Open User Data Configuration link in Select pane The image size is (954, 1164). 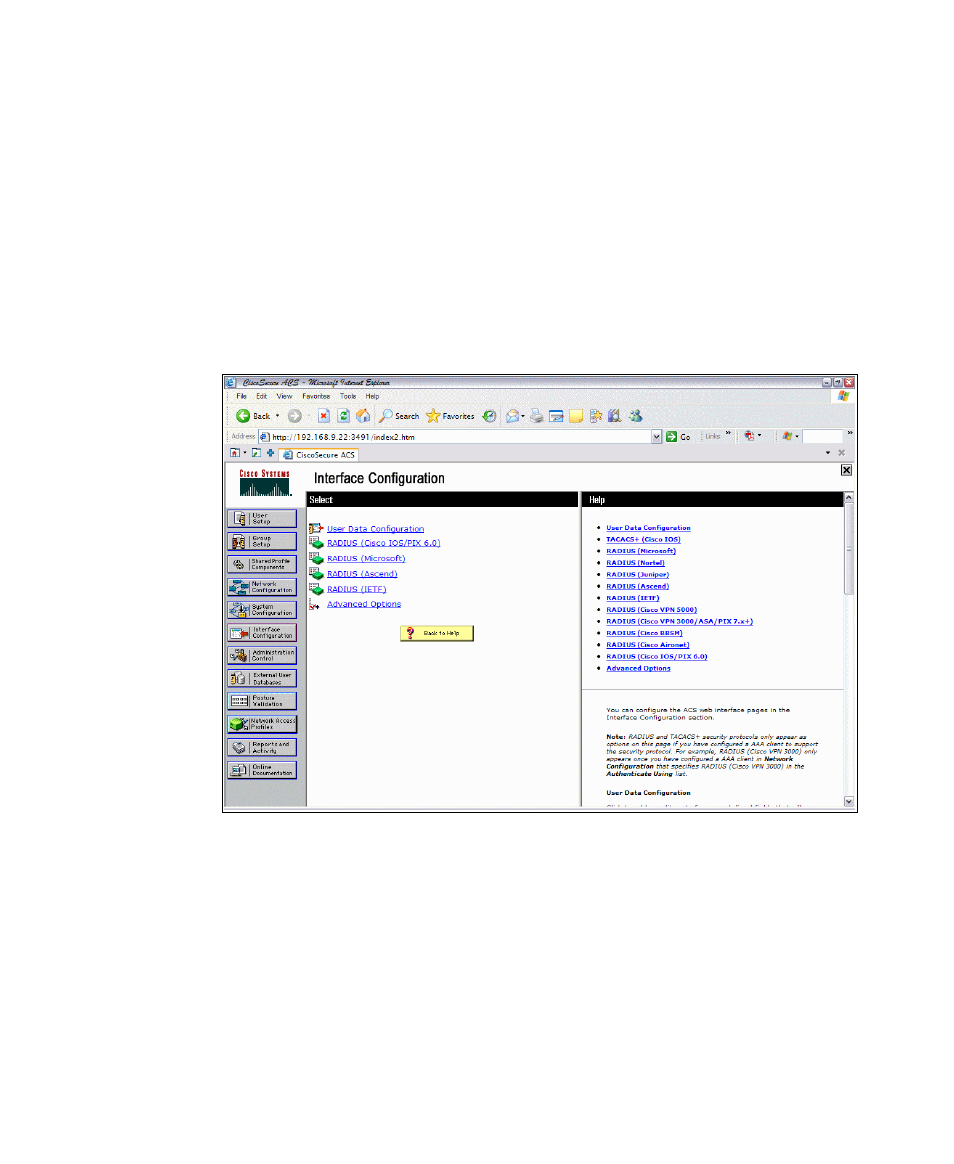(376, 529)
